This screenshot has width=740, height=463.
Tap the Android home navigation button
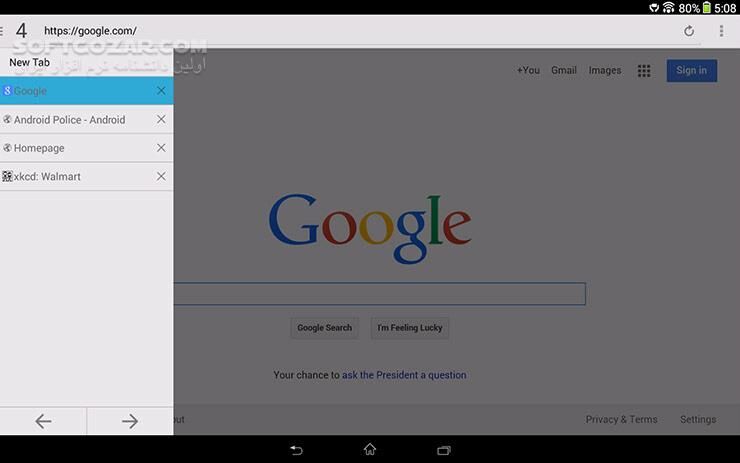click(x=370, y=449)
